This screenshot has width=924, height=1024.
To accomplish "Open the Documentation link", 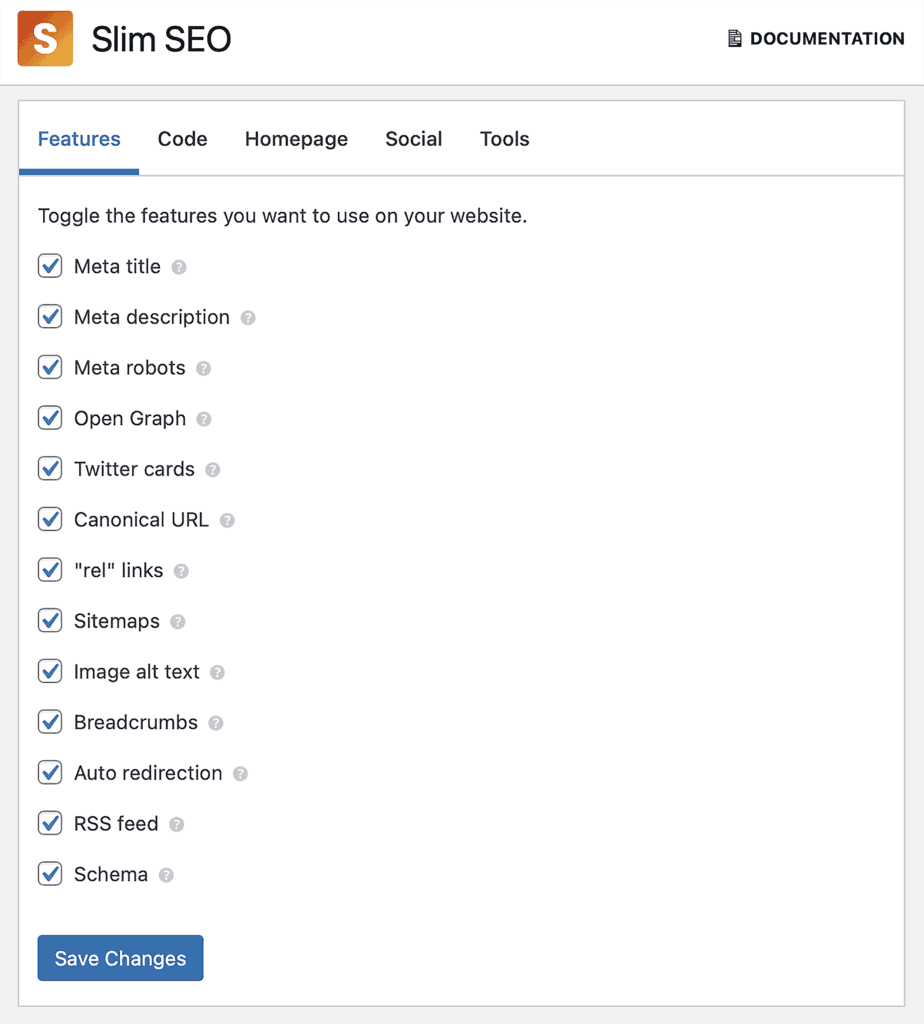I will [815, 39].
